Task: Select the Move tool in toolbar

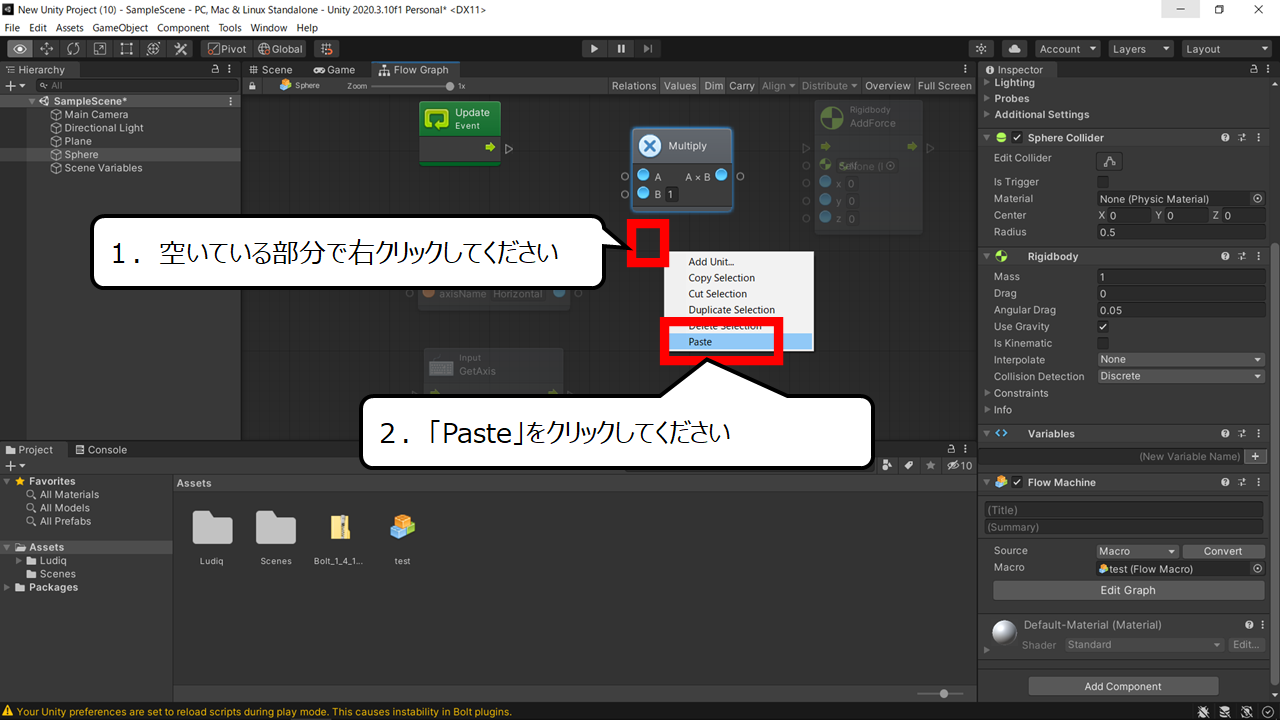Action: pyautogui.click(x=46, y=49)
